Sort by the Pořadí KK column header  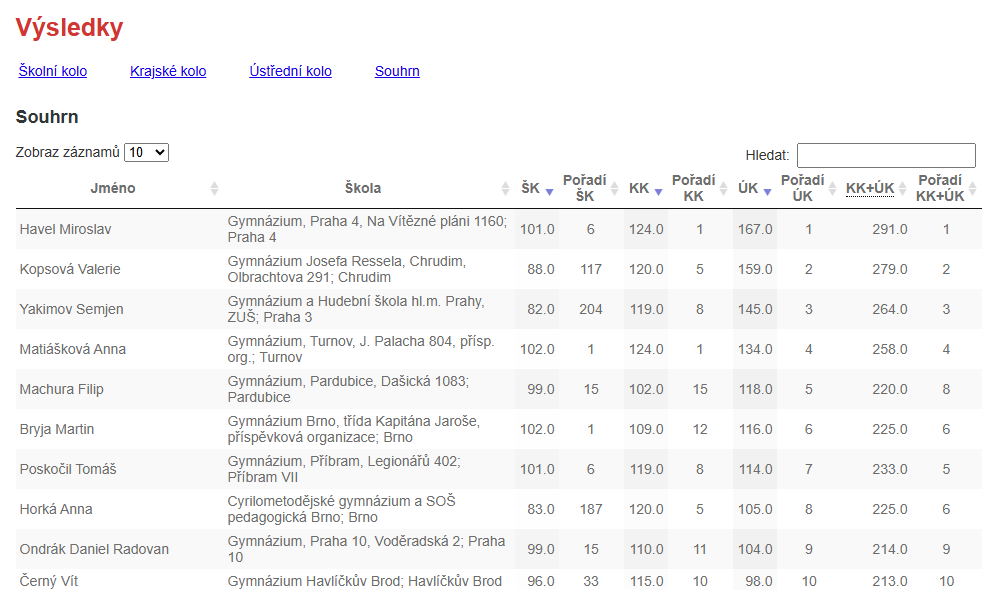coord(693,188)
